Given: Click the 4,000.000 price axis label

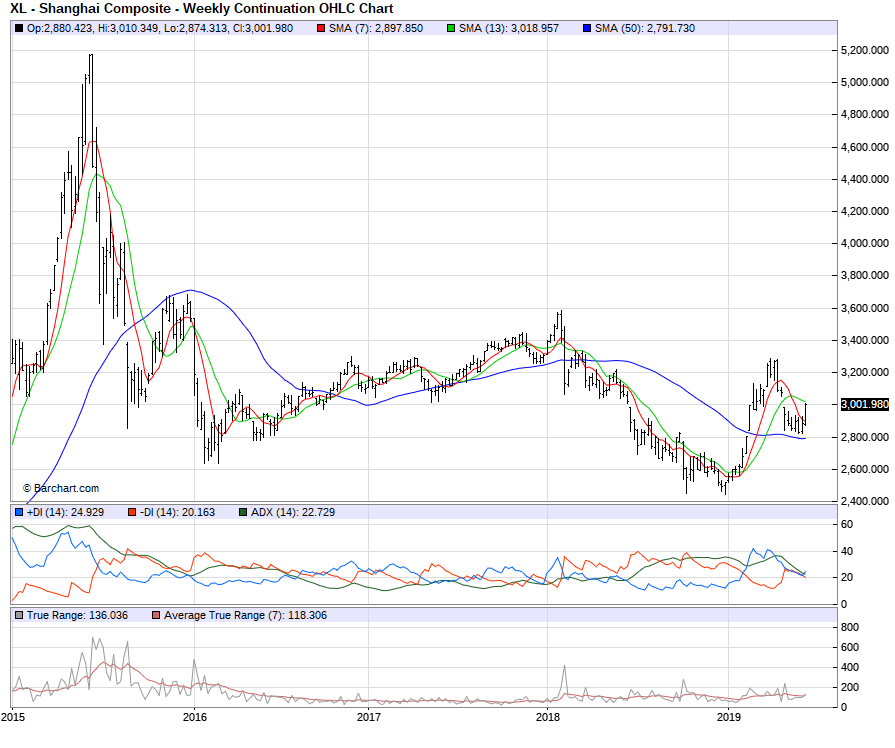Looking at the screenshot, I should (x=865, y=243).
